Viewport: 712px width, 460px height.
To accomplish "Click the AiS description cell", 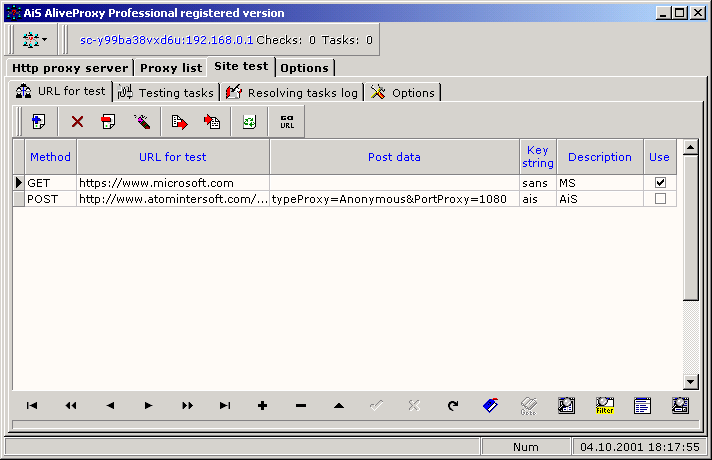I will coord(600,198).
